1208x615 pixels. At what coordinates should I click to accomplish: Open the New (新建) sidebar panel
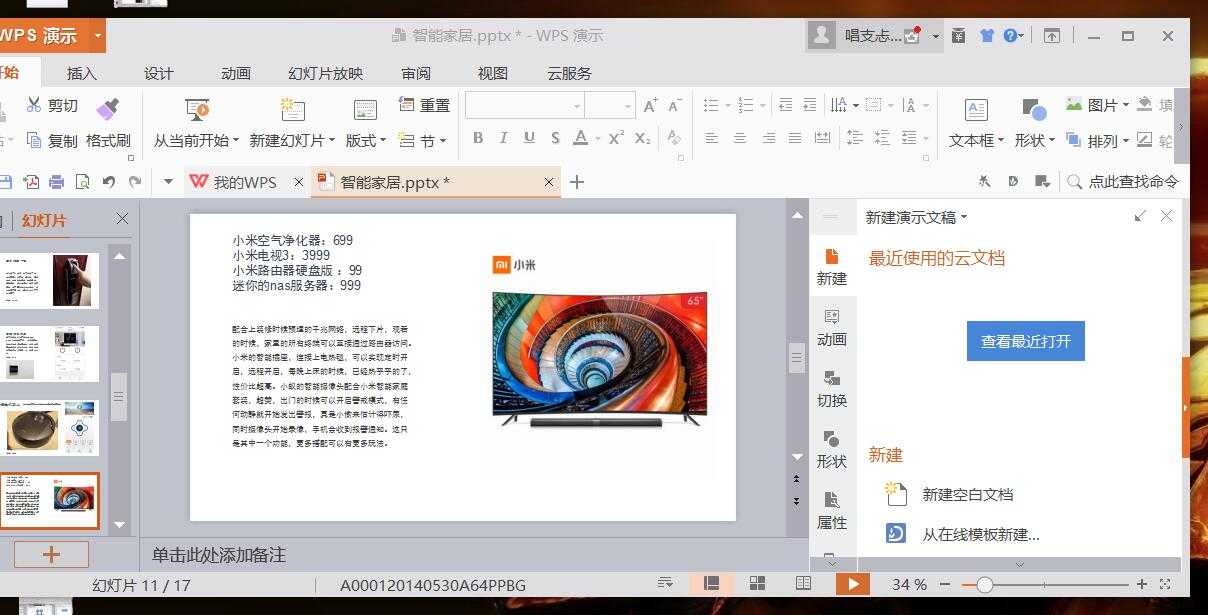831,267
